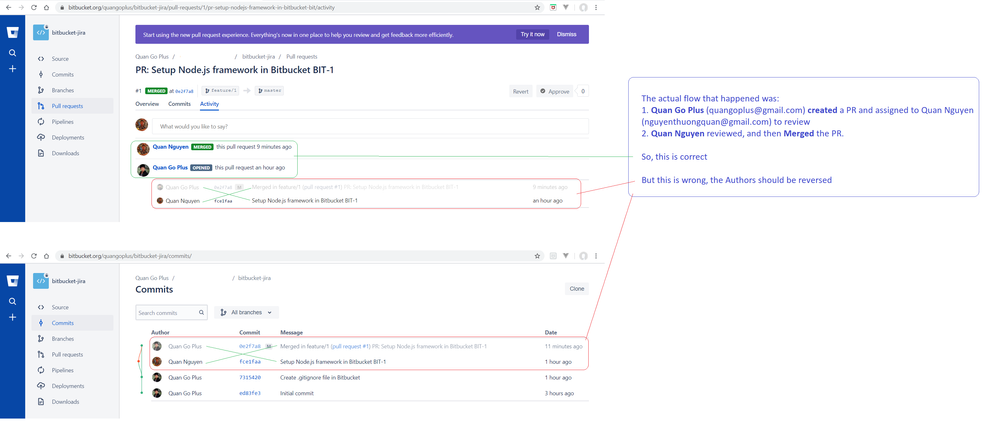Click the plus create icon in top window

pyautogui.click(x=12, y=69)
